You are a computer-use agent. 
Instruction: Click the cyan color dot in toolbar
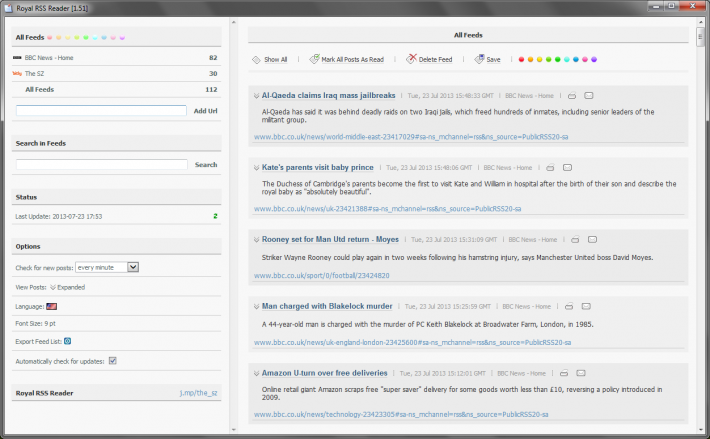(566, 59)
